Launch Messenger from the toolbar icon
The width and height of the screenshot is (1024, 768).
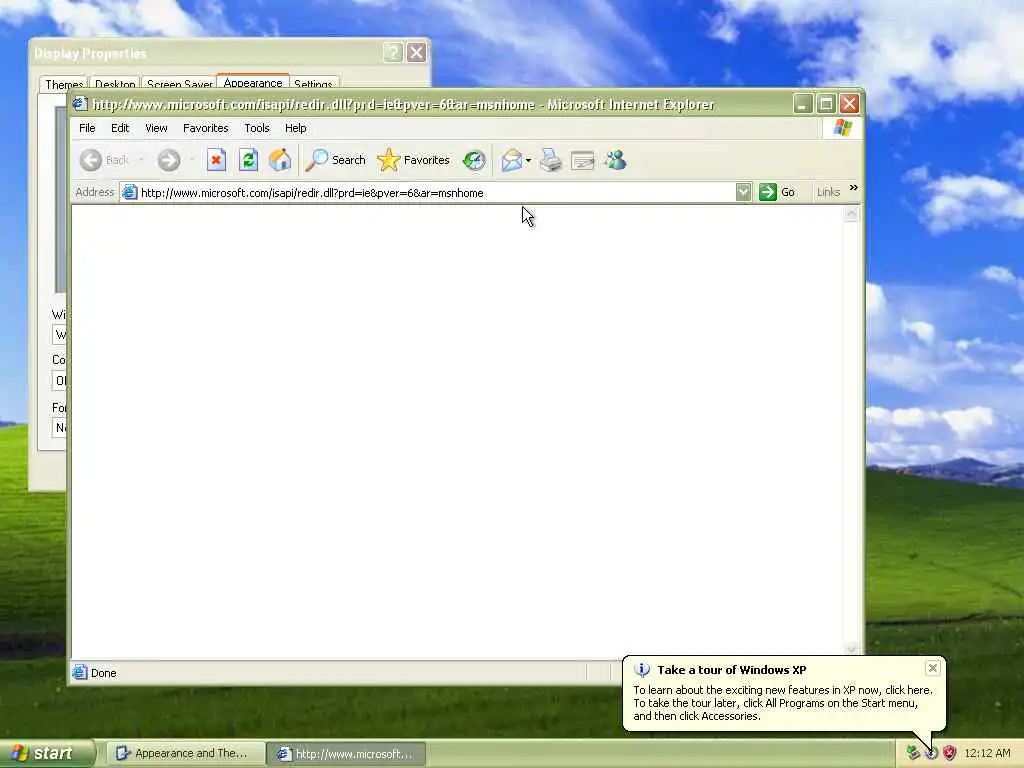click(615, 160)
